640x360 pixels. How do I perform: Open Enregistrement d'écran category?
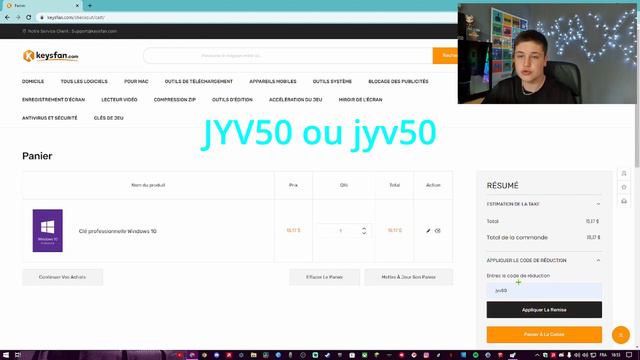click(x=53, y=100)
